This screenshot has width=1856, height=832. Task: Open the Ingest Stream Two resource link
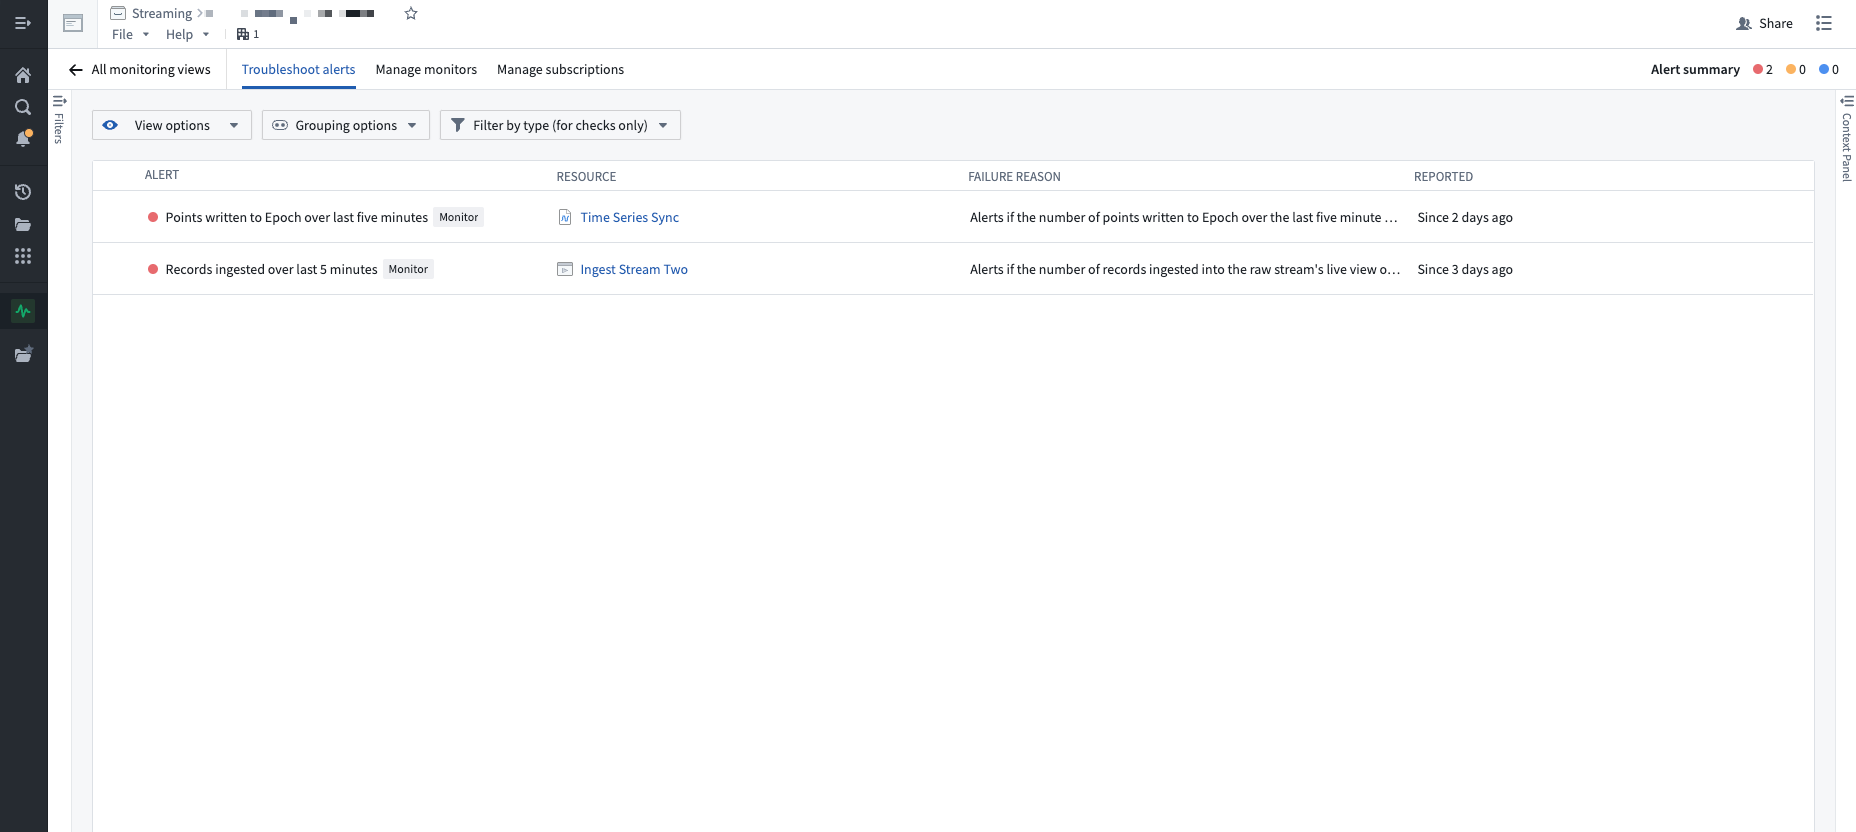pos(634,269)
